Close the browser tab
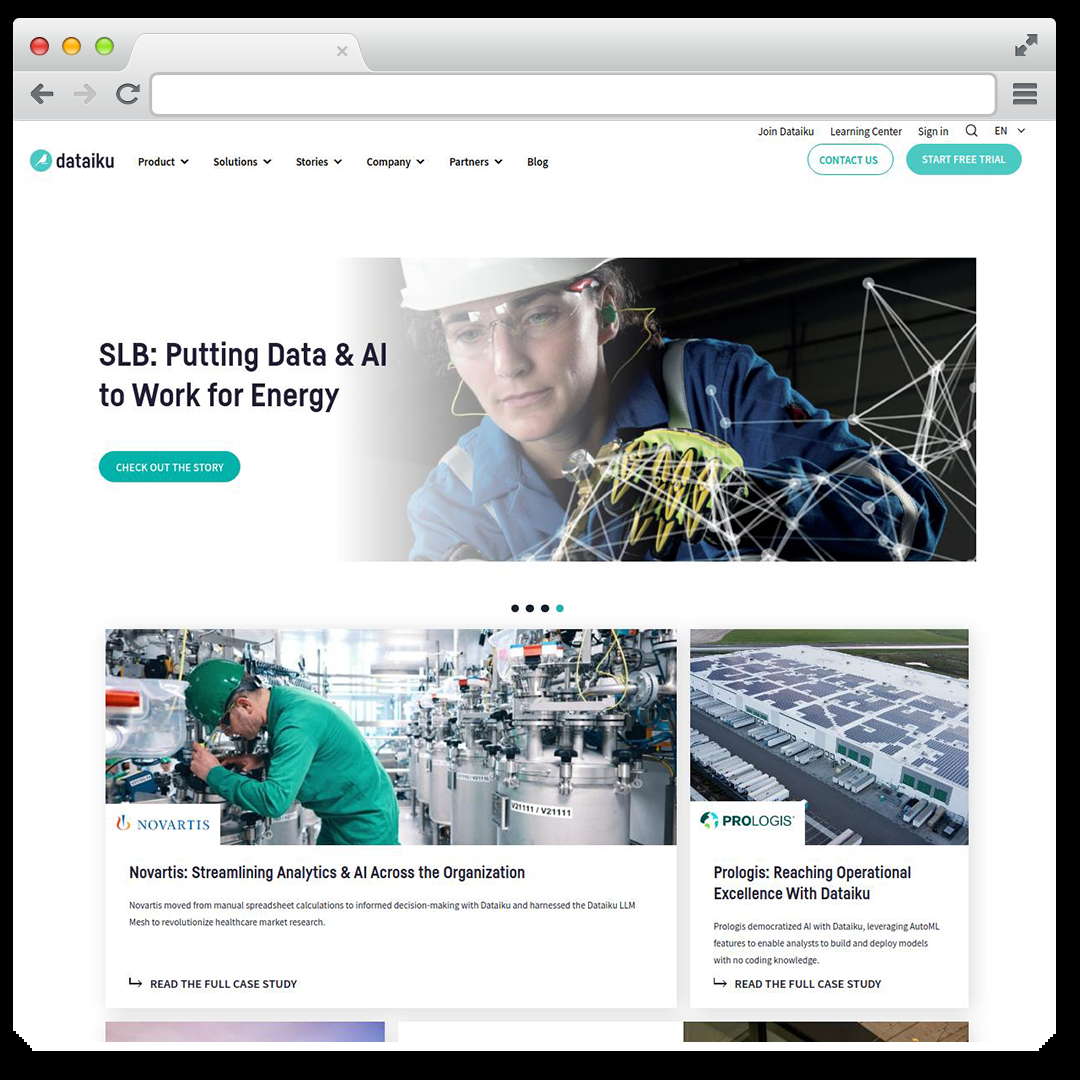The height and width of the screenshot is (1080, 1080). [x=342, y=51]
